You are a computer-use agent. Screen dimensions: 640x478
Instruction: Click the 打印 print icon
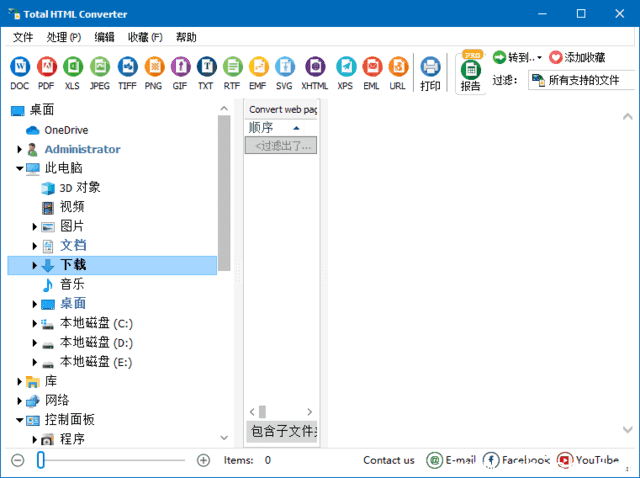point(430,73)
